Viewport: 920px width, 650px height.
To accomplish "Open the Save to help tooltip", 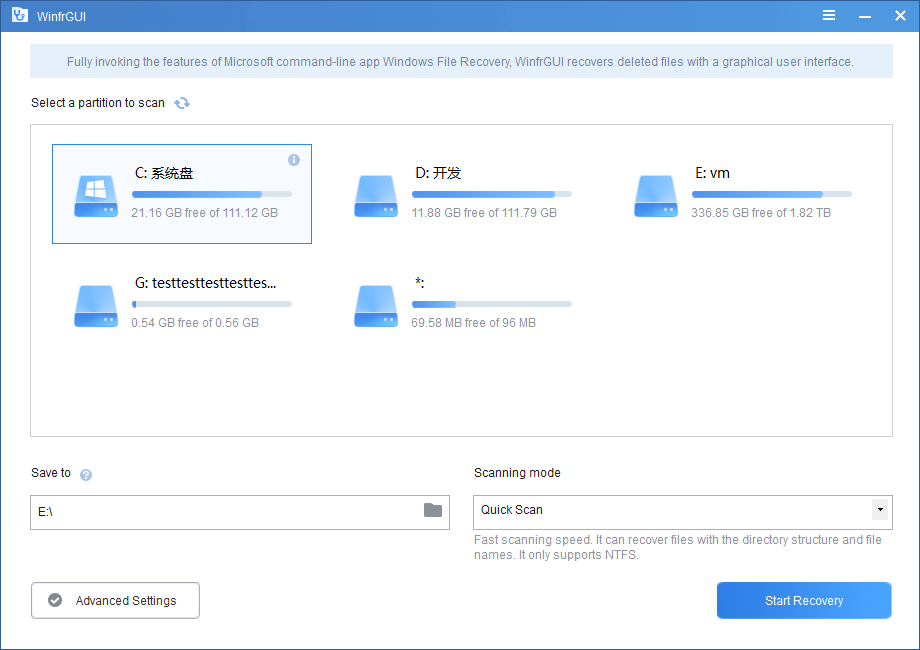I will coord(85,474).
